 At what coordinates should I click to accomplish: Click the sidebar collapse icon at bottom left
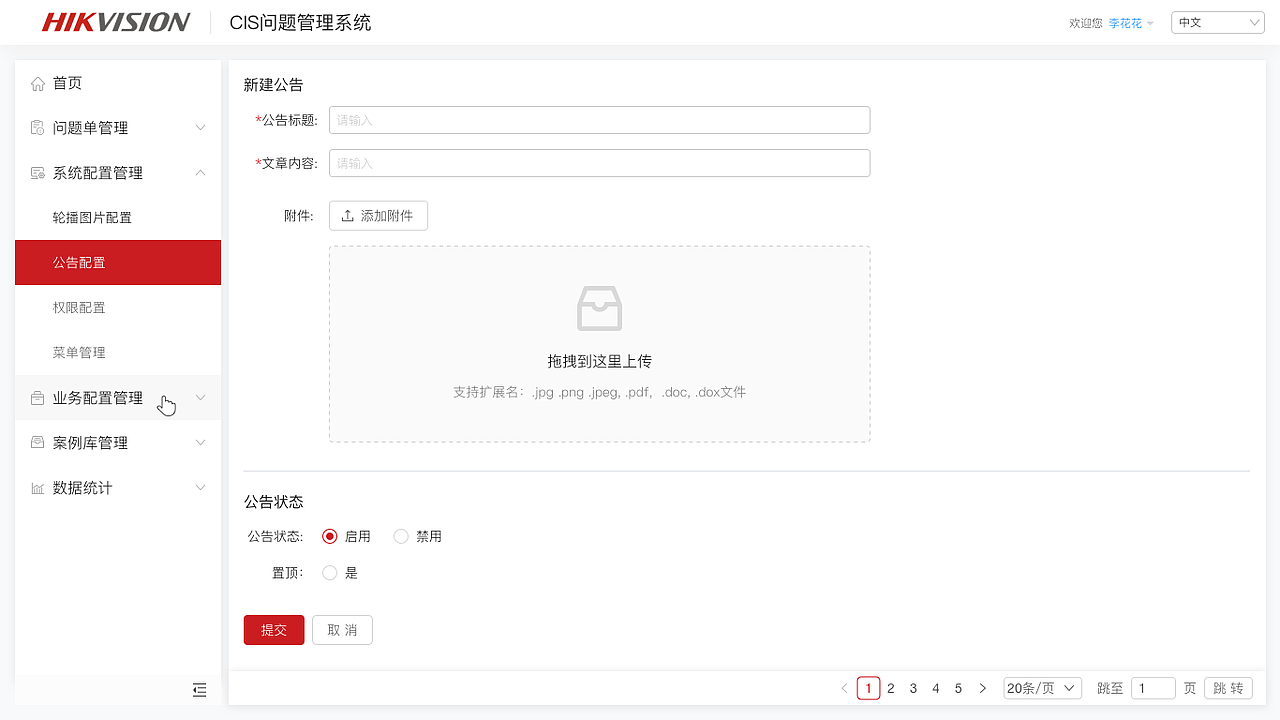(199, 690)
